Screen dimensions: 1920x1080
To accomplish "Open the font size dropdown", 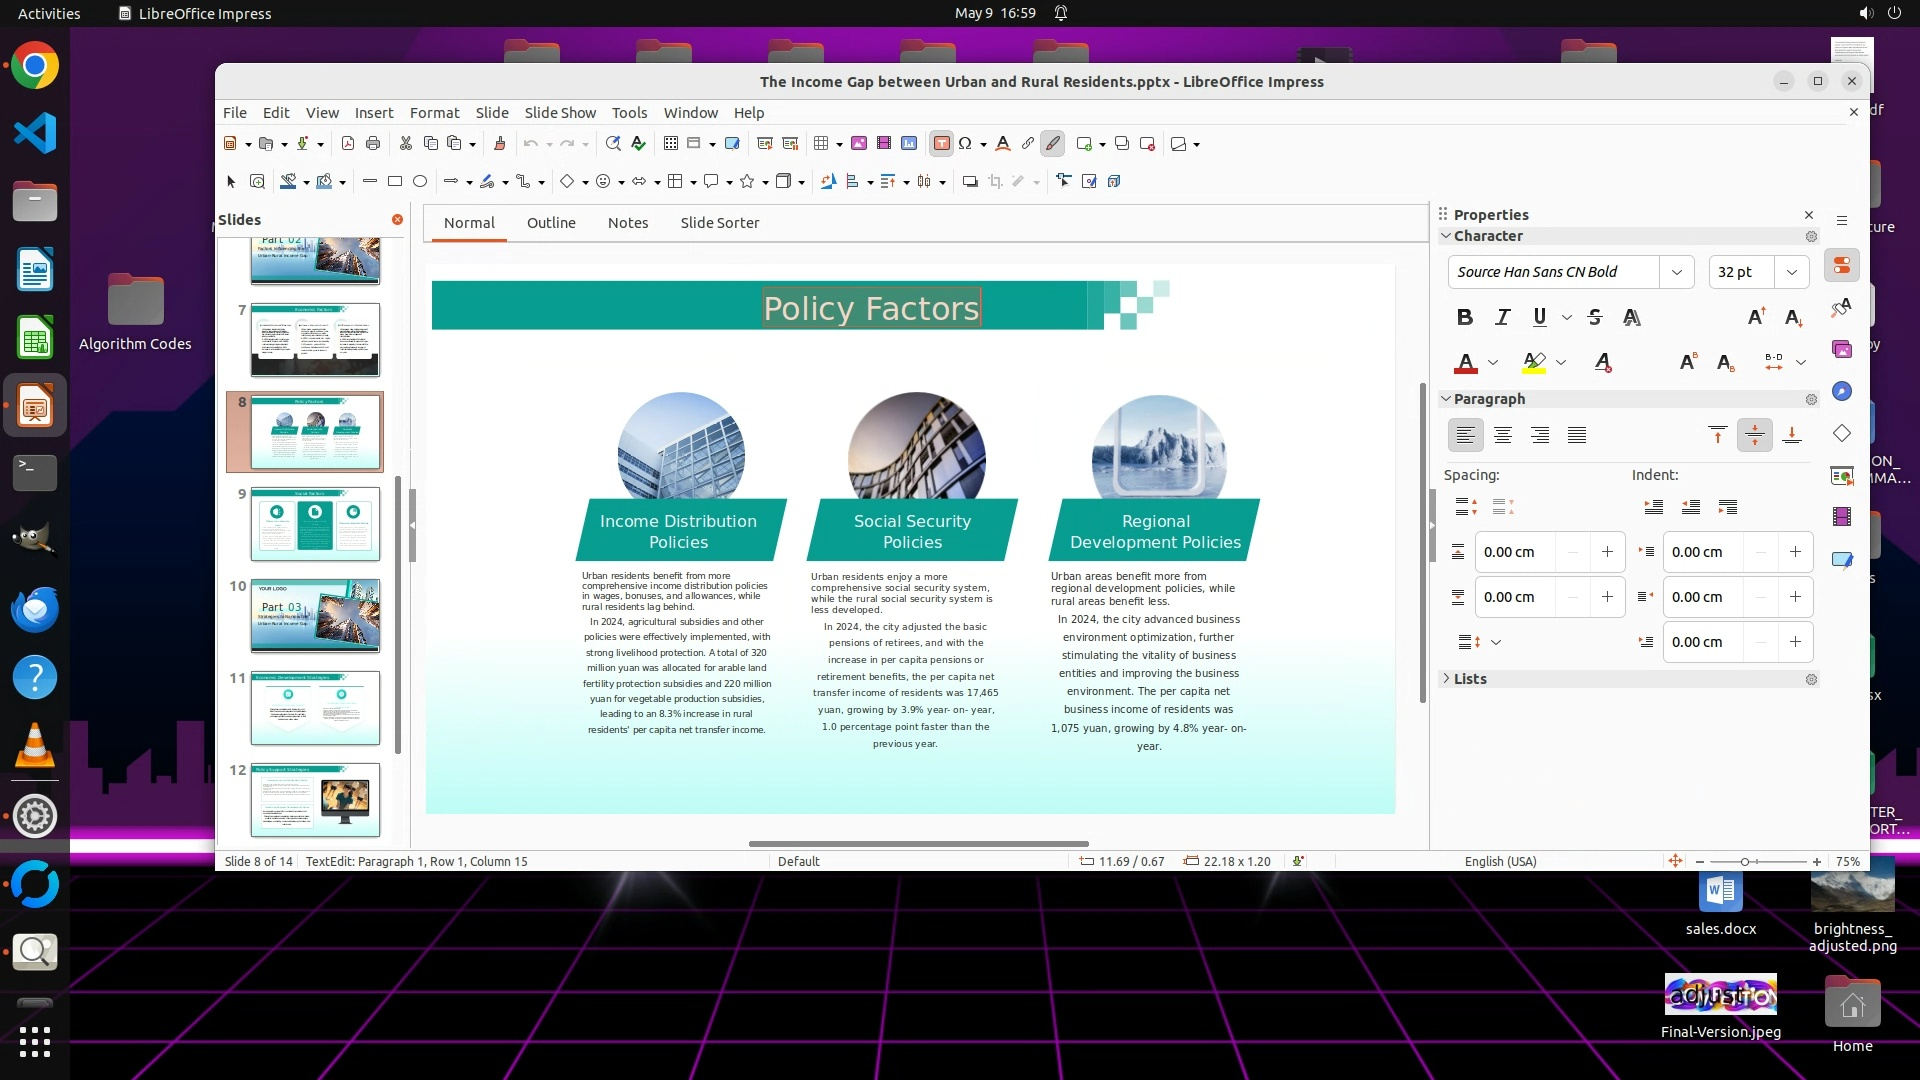I will tap(1791, 272).
